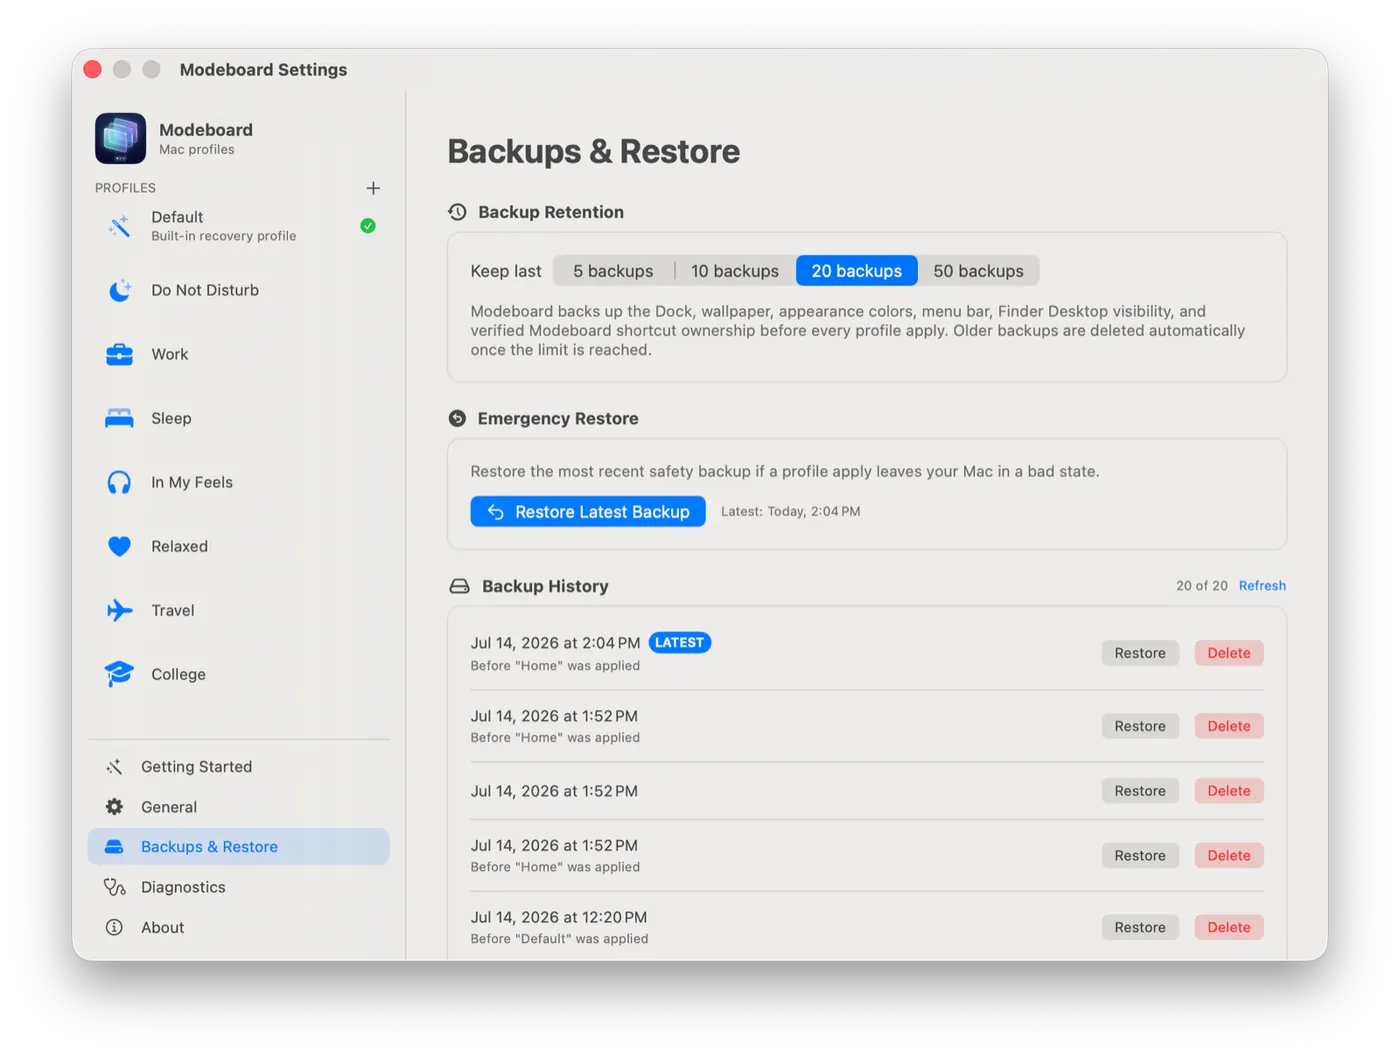Click the "Jul 14, 2026 at 12:20 PM" entry
Screen dimensions: 1400x1056
point(559,917)
